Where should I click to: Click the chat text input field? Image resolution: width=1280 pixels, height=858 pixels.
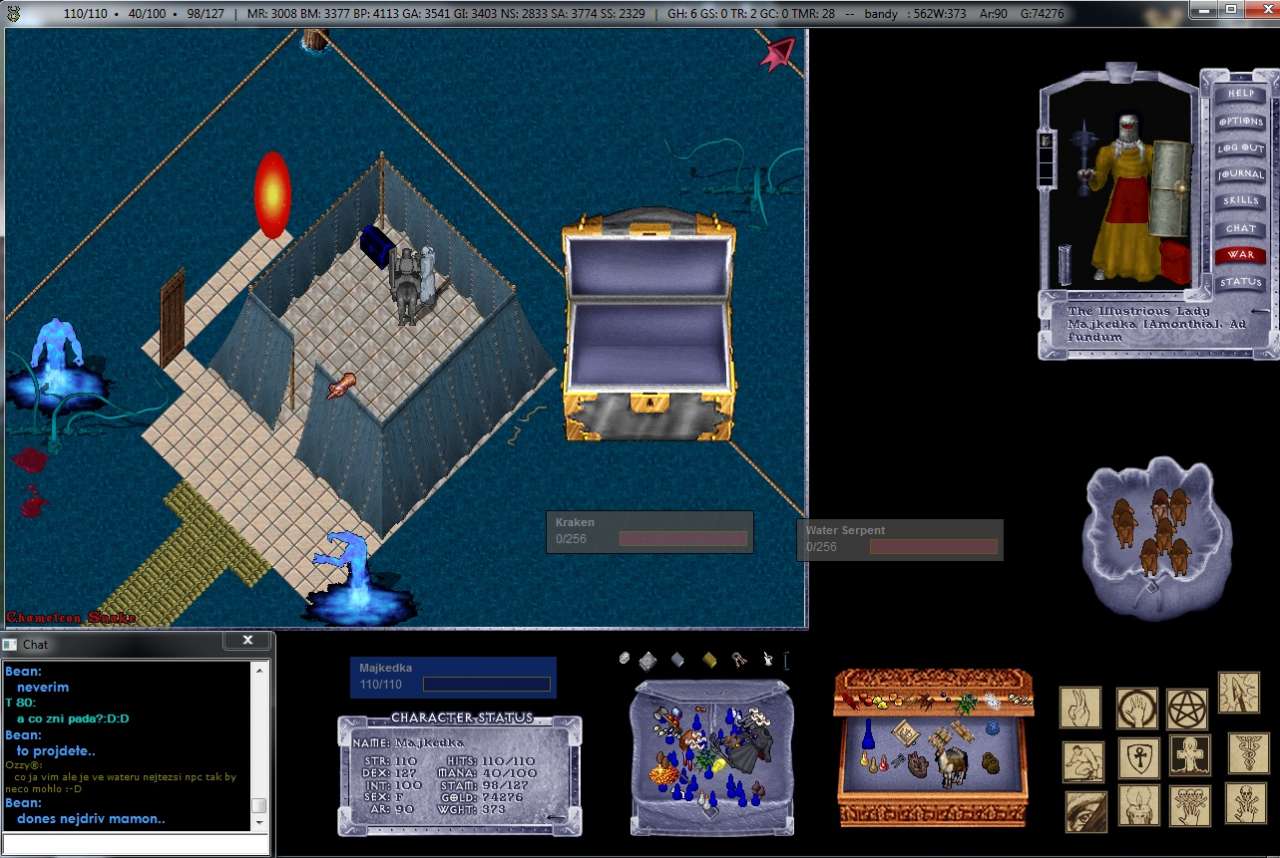point(136,844)
